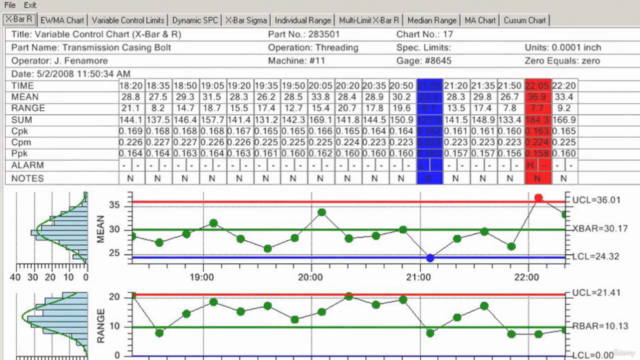Select the X-Bar R tab

tap(19, 20)
